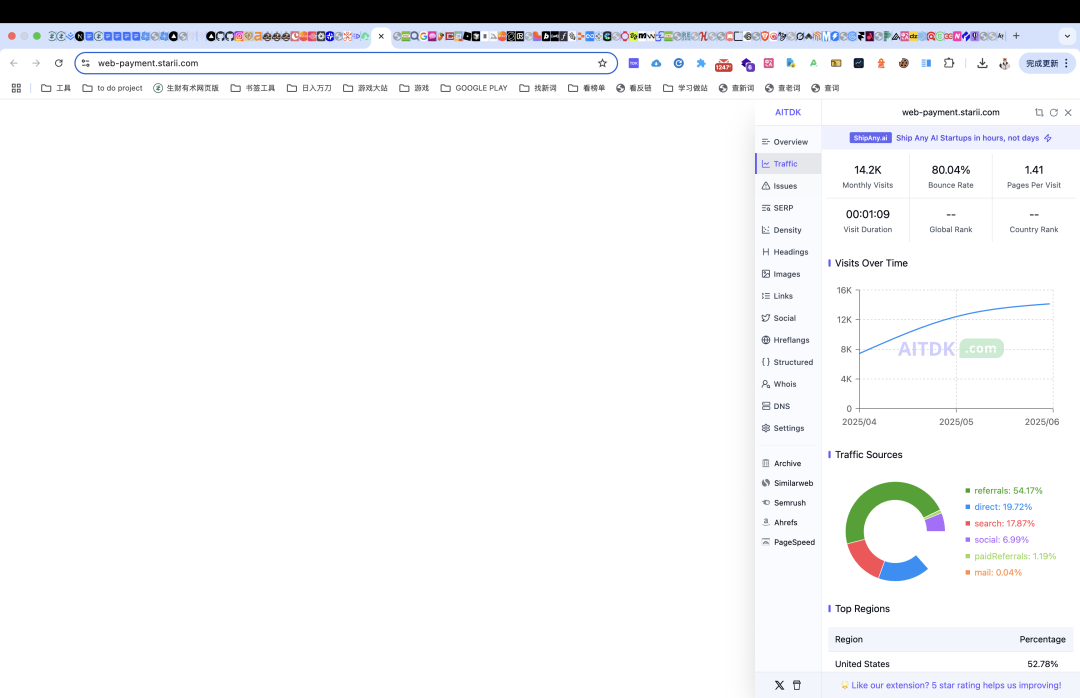1080x698 pixels.
Task: Click the United States region row
Action: pyautogui.click(x=951, y=664)
